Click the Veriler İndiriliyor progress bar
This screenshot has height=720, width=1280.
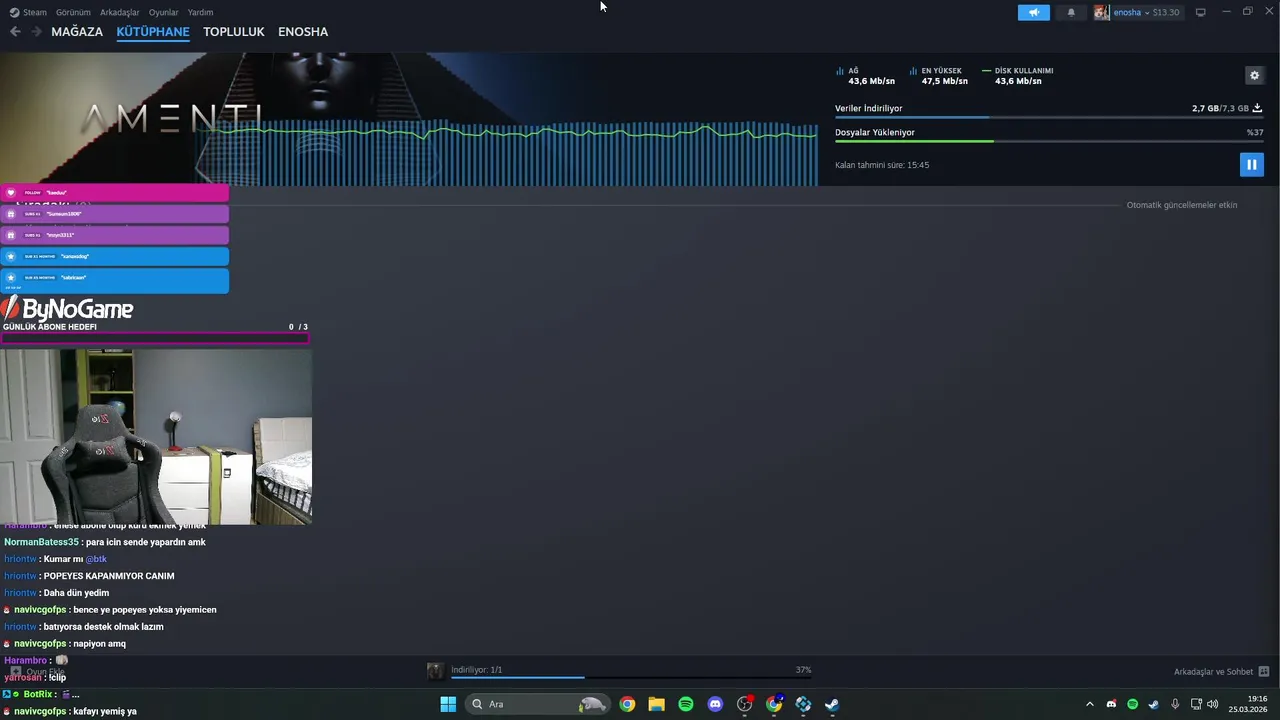[1049, 118]
